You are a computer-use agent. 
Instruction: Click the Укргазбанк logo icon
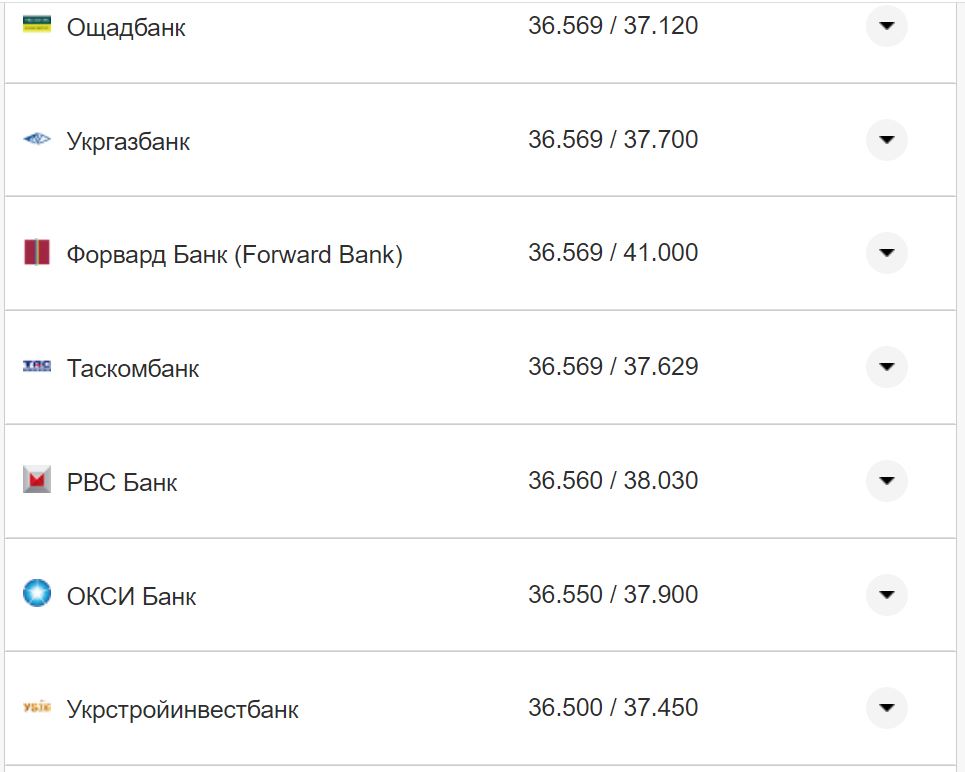point(37,140)
